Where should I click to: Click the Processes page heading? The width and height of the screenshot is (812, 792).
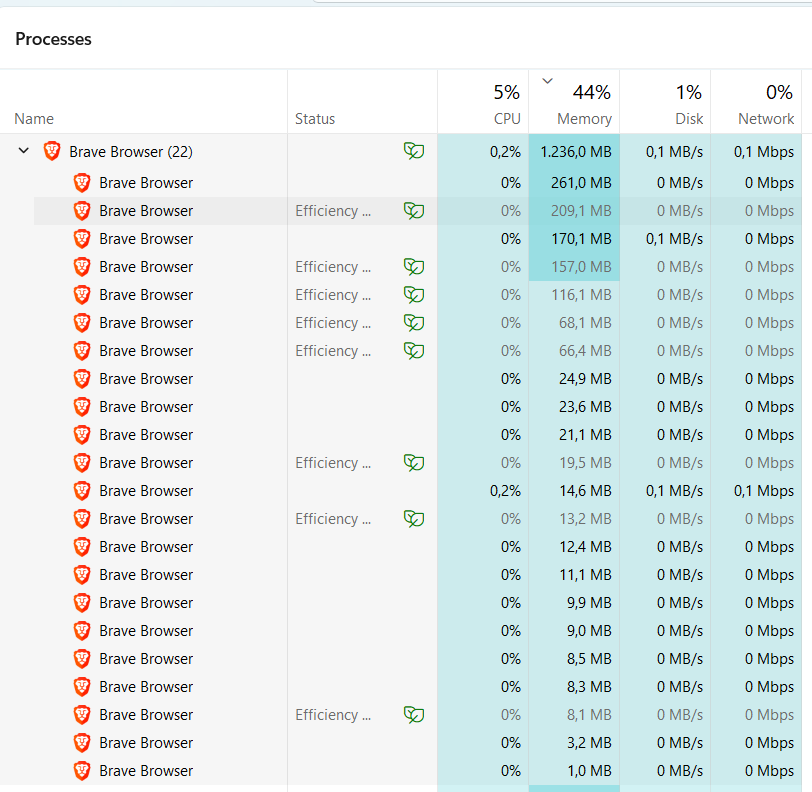53,39
